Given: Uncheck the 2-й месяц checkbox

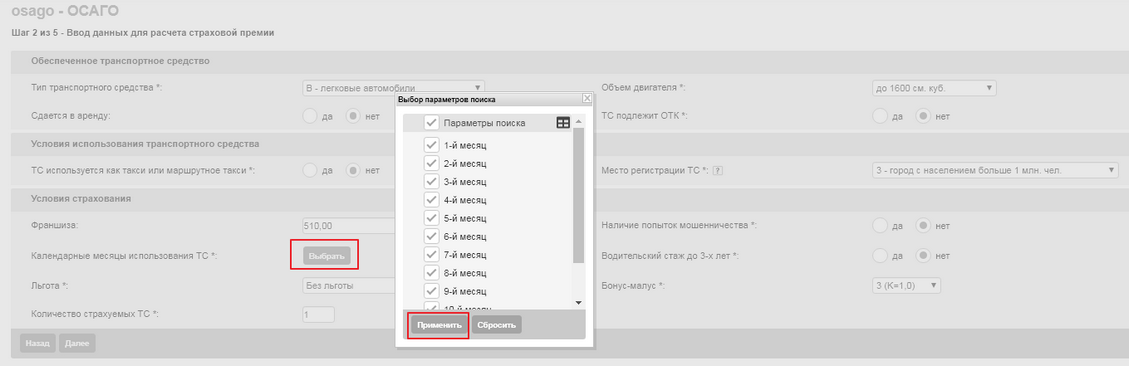Looking at the screenshot, I should pyautogui.click(x=431, y=163).
